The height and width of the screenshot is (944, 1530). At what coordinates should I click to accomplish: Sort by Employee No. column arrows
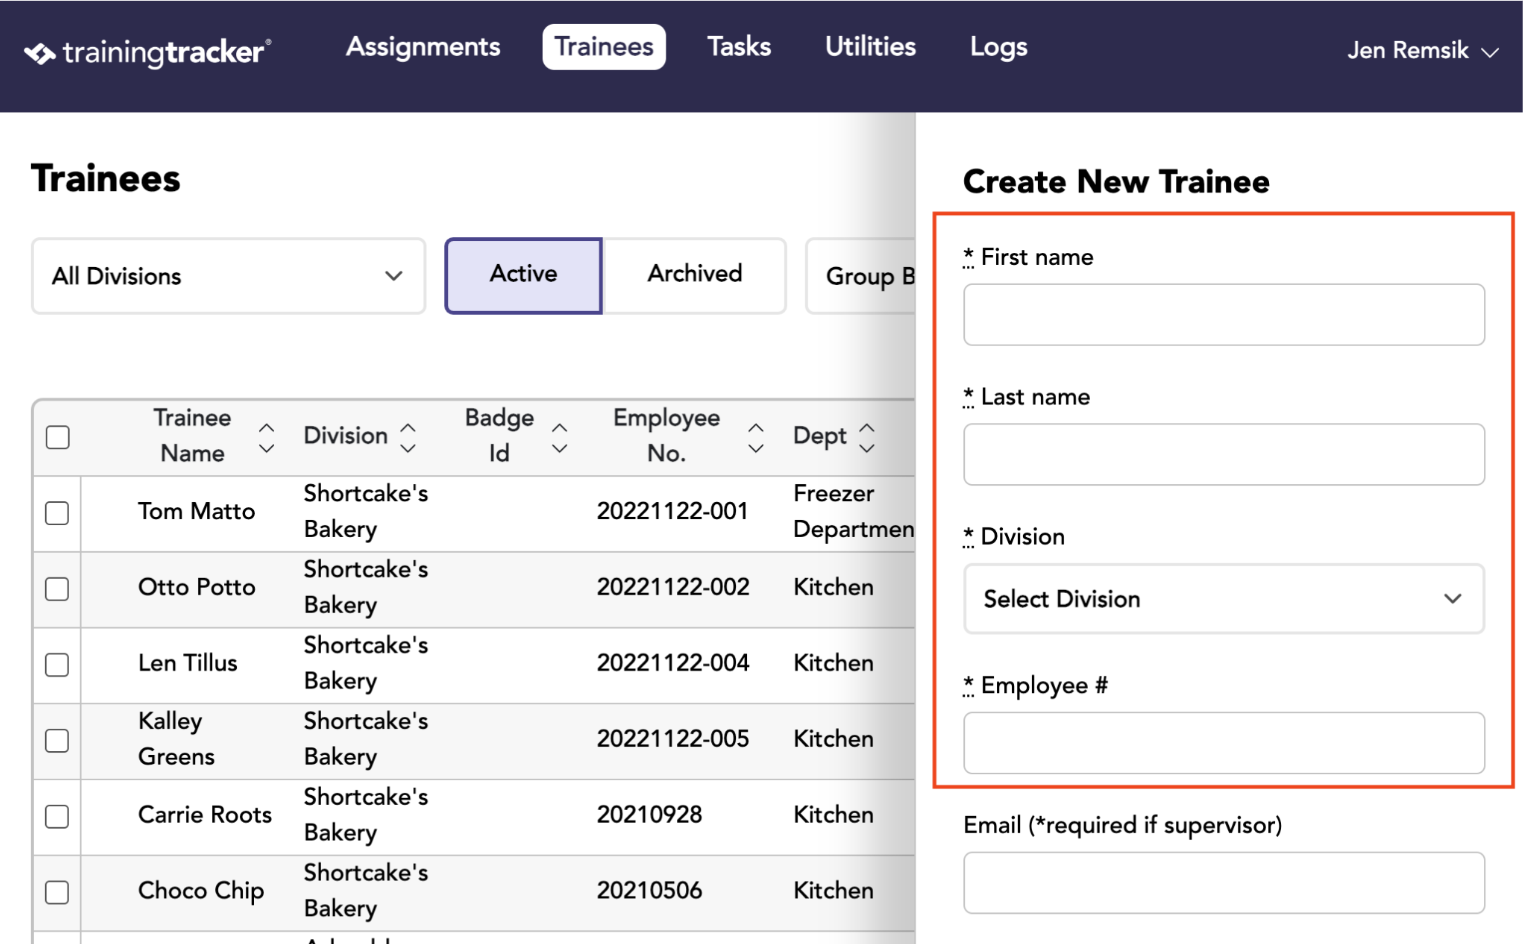(x=756, y=437)
